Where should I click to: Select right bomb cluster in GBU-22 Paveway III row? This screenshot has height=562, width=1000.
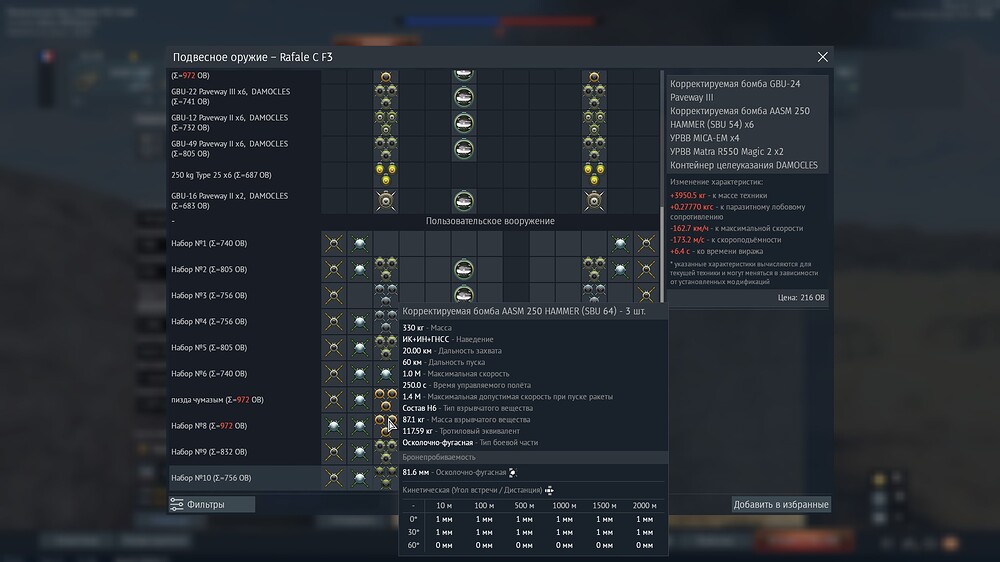(x=594, y=97)
